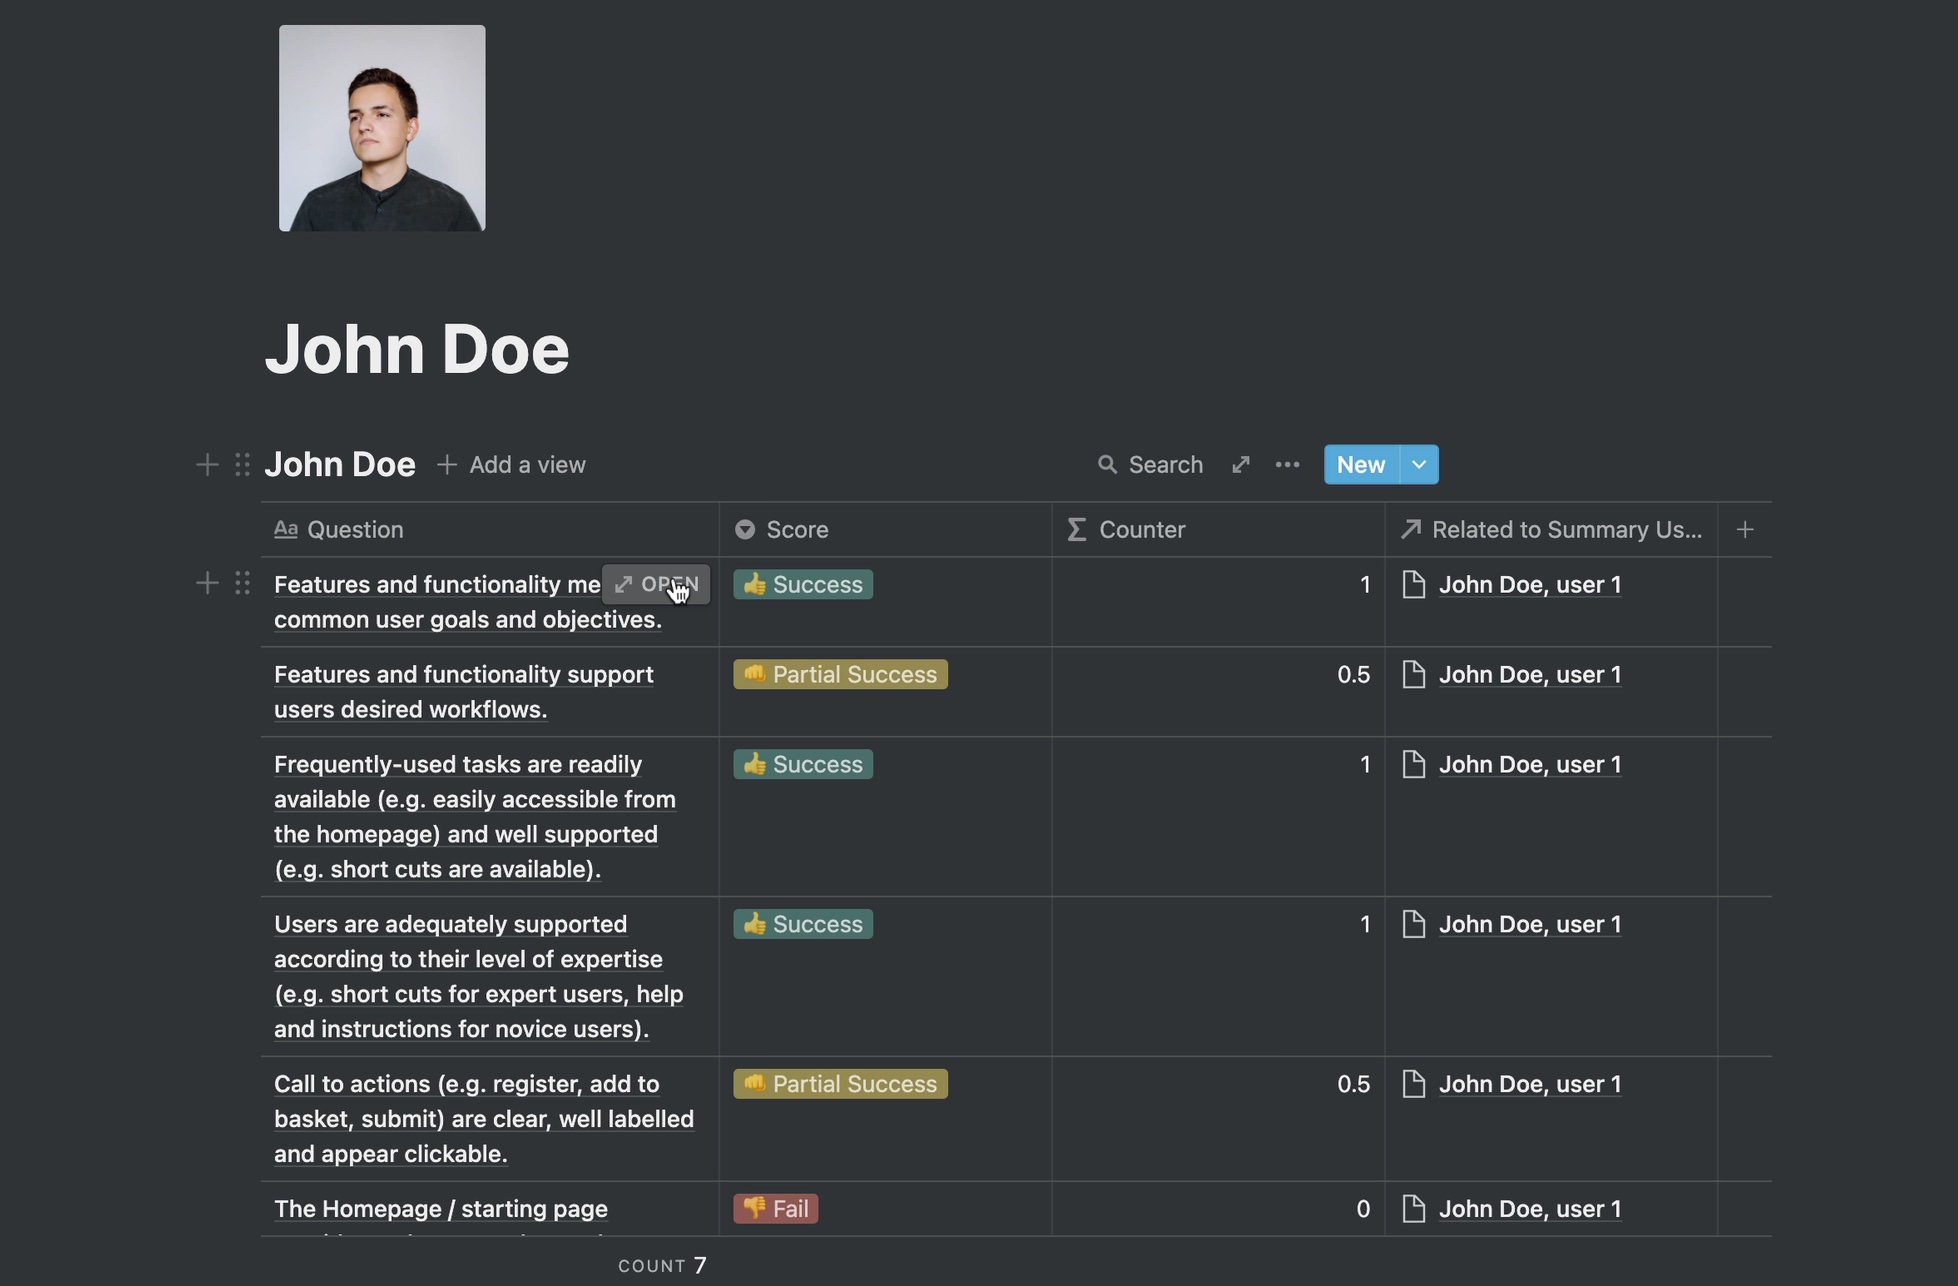
Task: Click the profile photo at the top
Action: (381, 127)
